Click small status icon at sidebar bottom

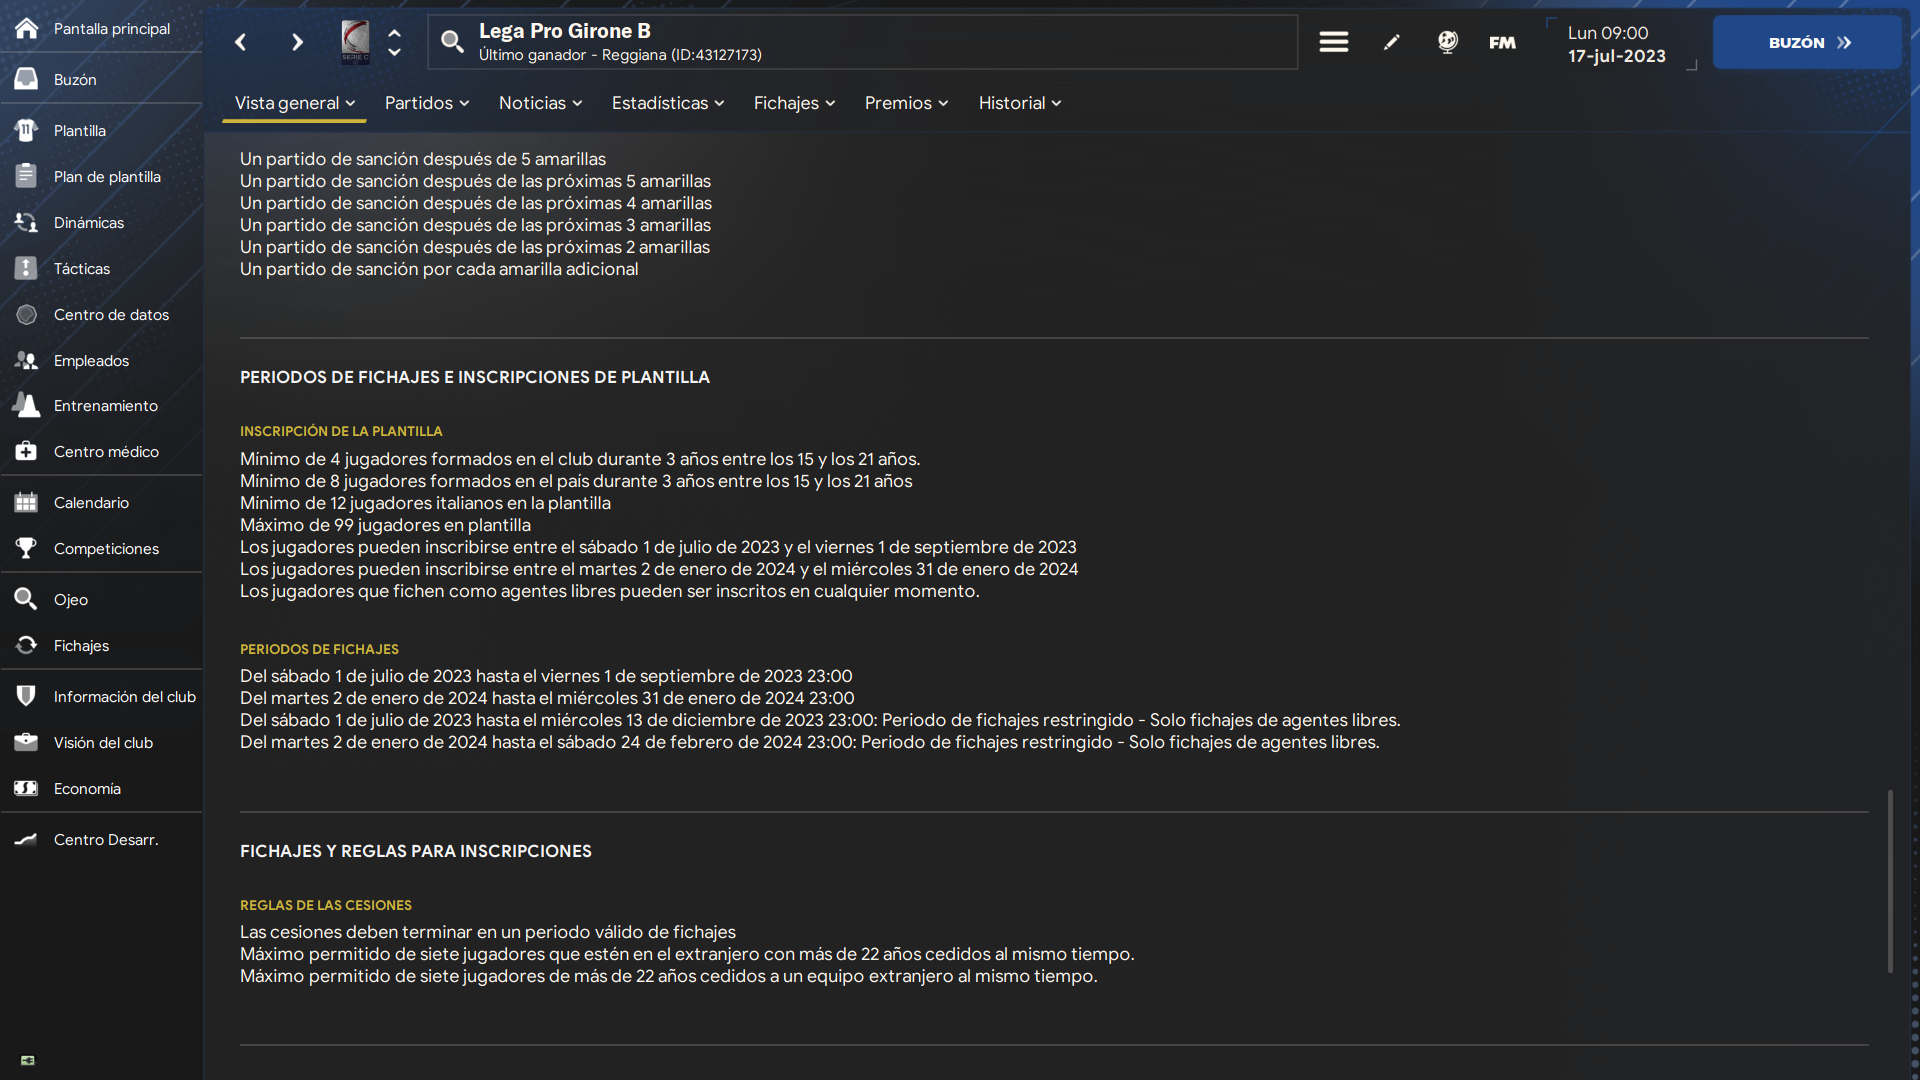coord(28,1060)
